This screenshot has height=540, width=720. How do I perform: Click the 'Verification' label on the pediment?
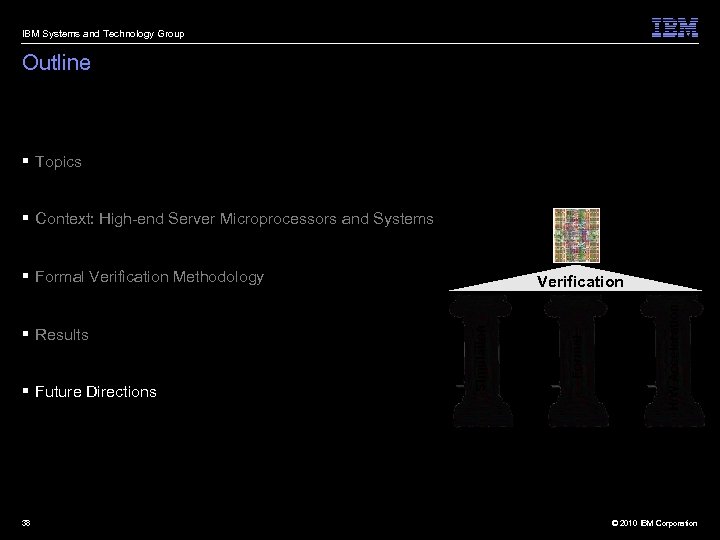[x=580, y=281]
